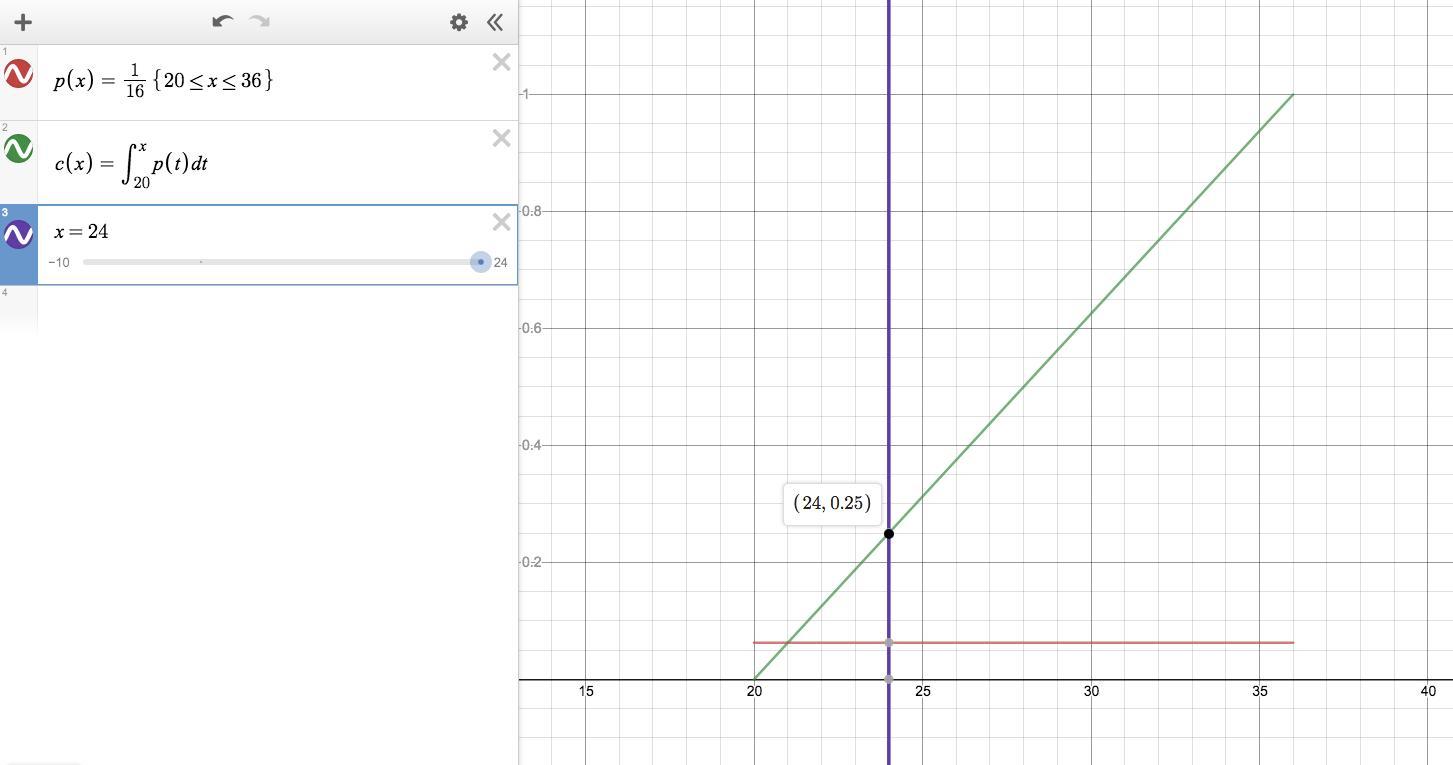The width and height of the screenshot is (1453, 765).
Task: Click the slider track for x
Action: coord(282,262)
